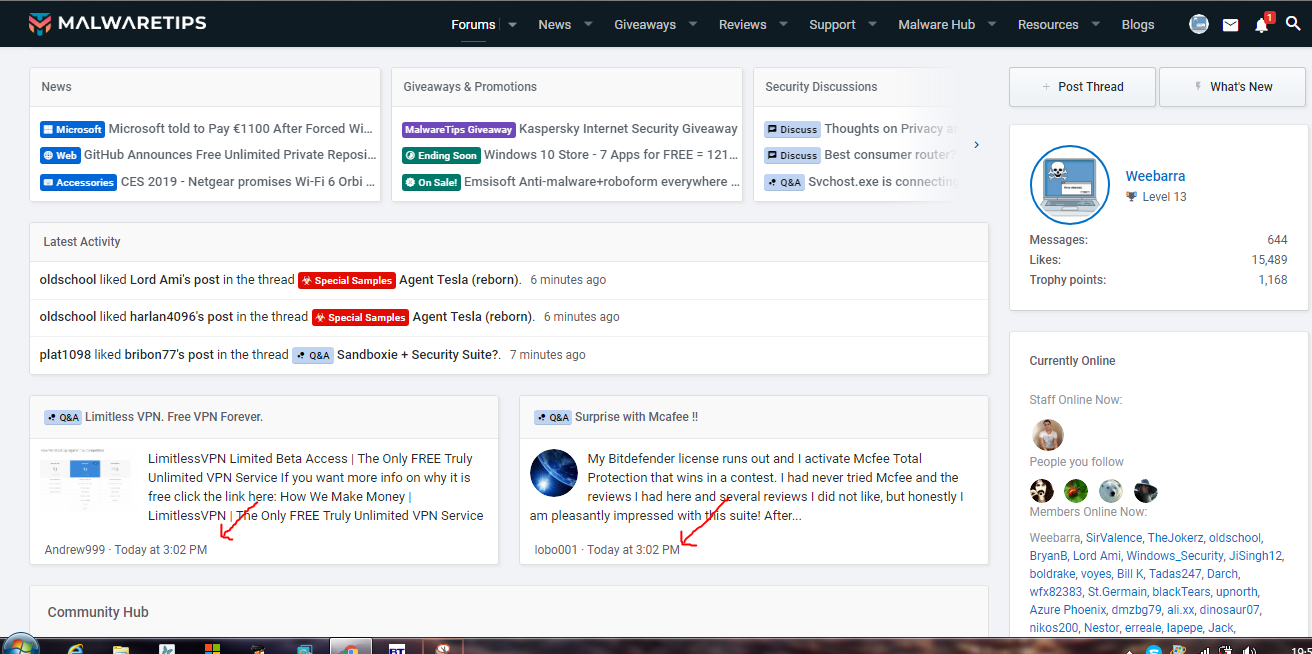The height and width of the screenshot is (654, 1312).
Task: Open the staff member avatar under Staff Online
Action: pos(1047,435)
